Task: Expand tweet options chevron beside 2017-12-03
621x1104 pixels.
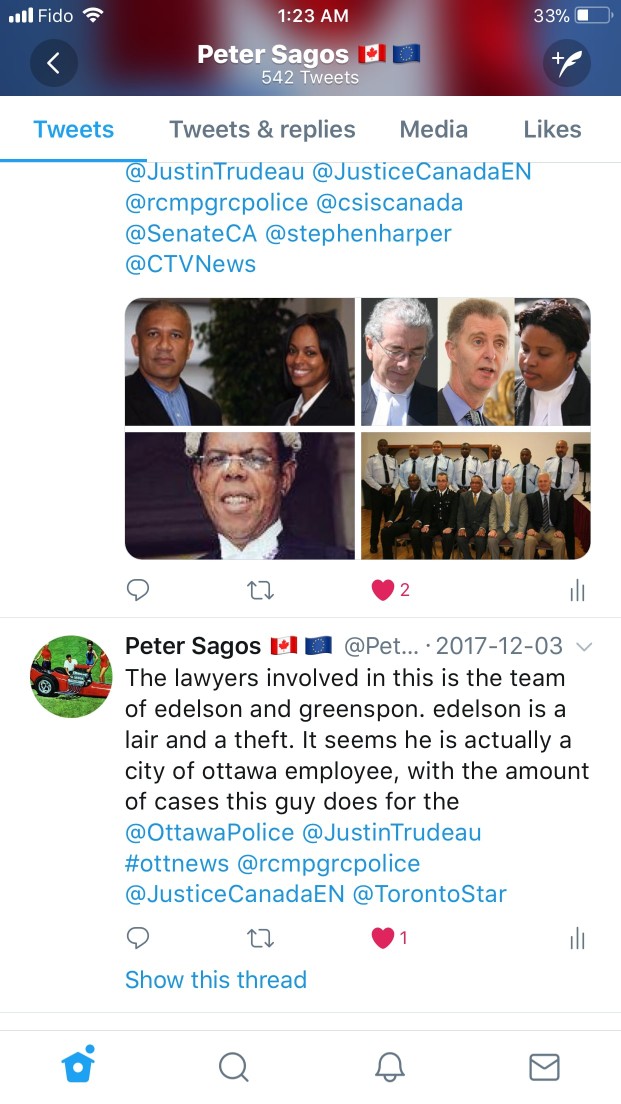Action: 583,646
